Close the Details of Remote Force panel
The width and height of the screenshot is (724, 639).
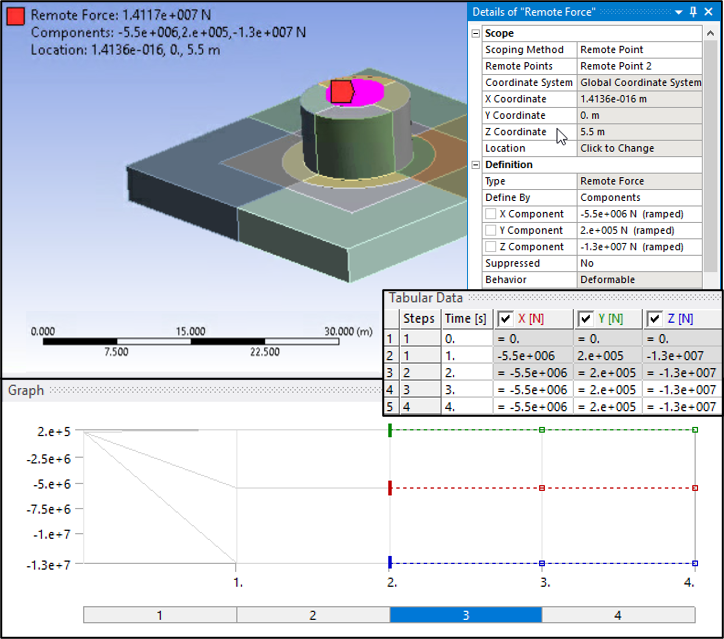(x=709, y=12)
